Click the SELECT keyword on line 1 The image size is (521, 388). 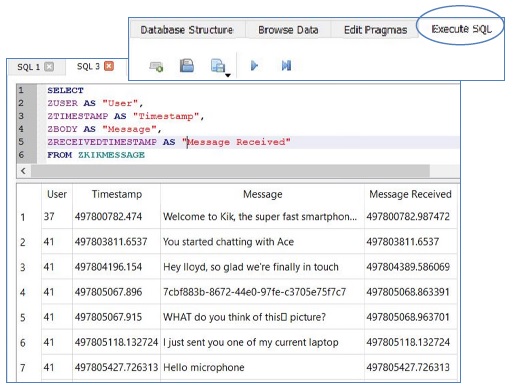[65, 90]
